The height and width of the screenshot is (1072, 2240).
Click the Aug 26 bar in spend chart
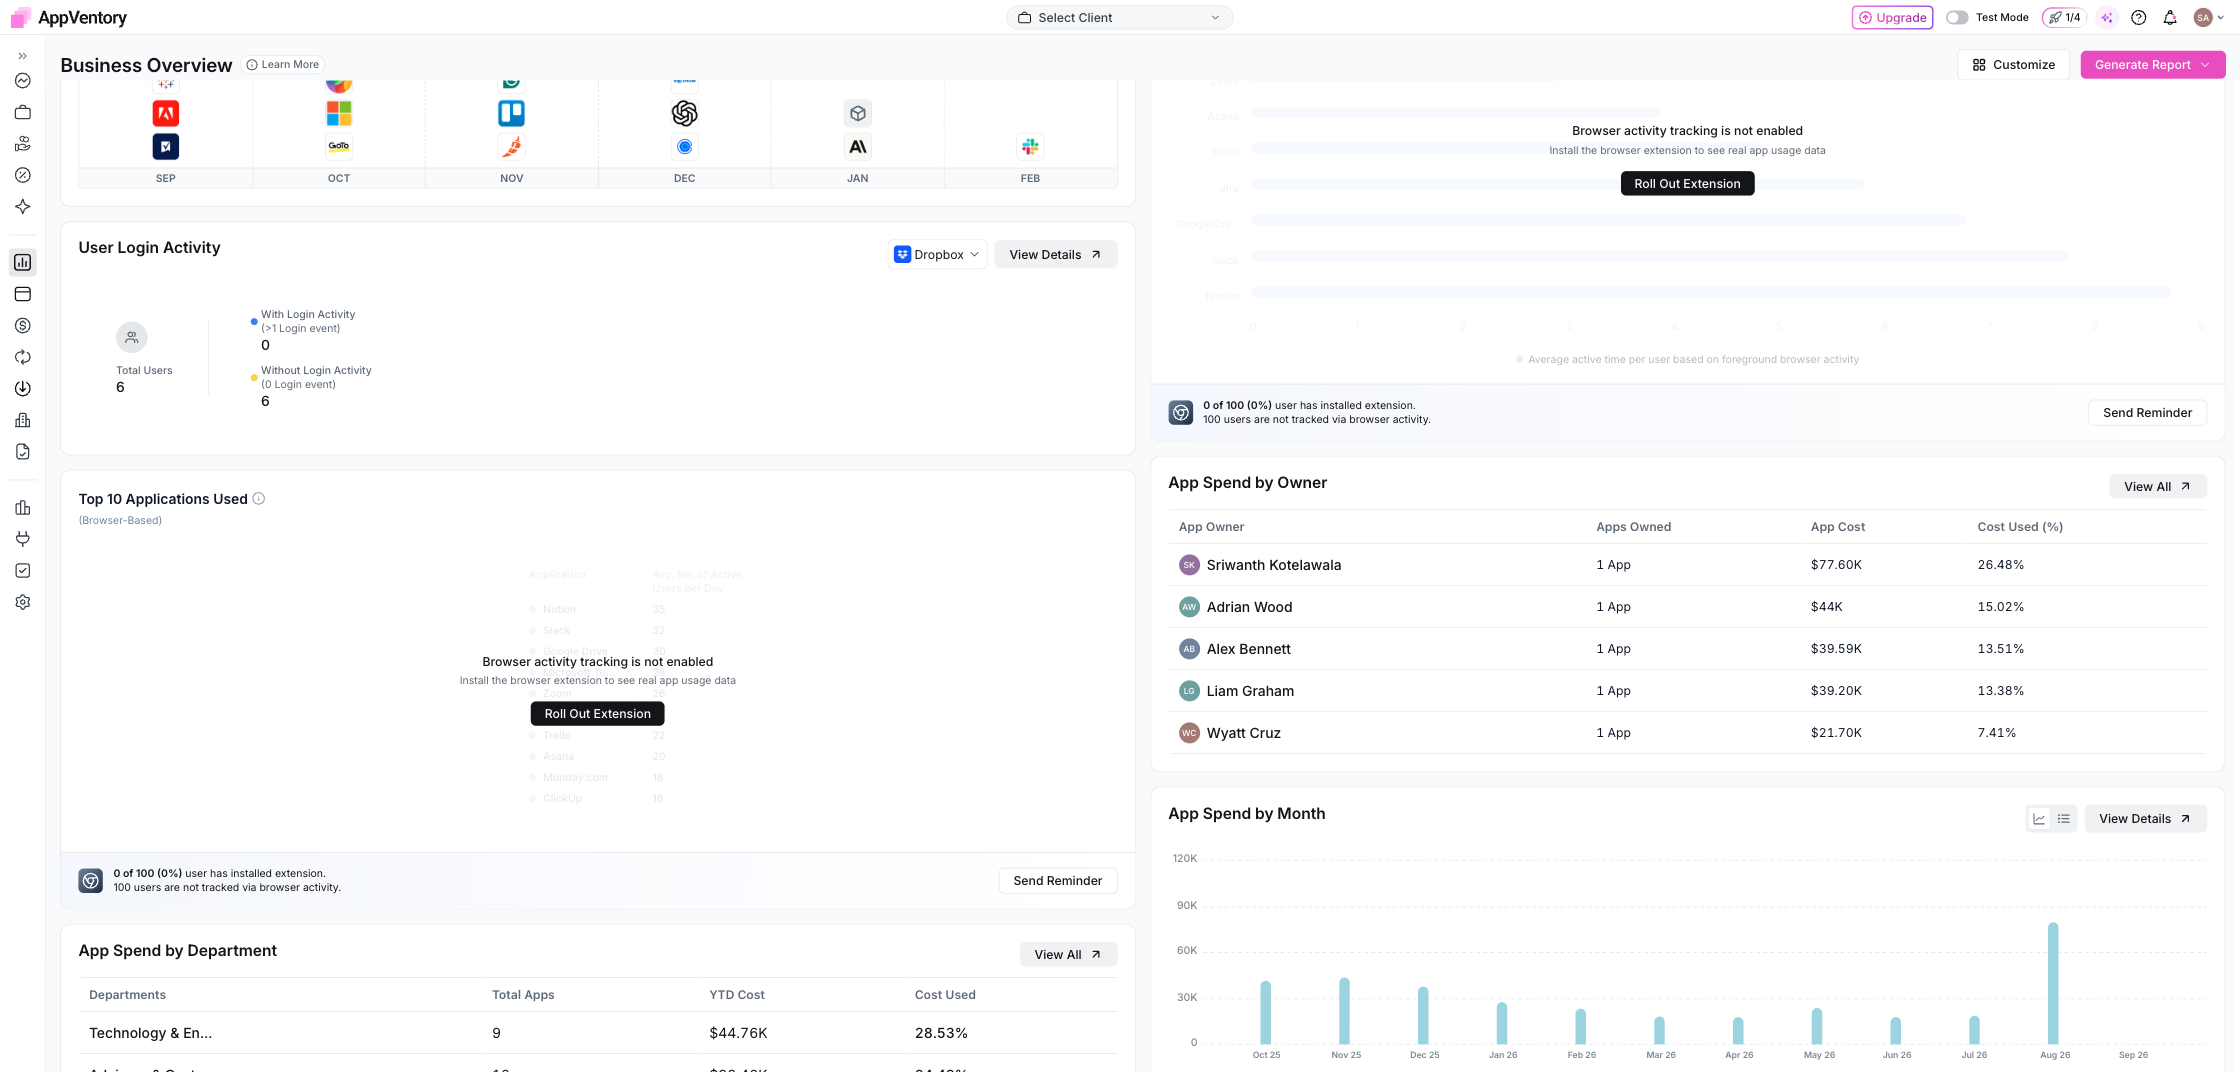(x=2053, y=984)
